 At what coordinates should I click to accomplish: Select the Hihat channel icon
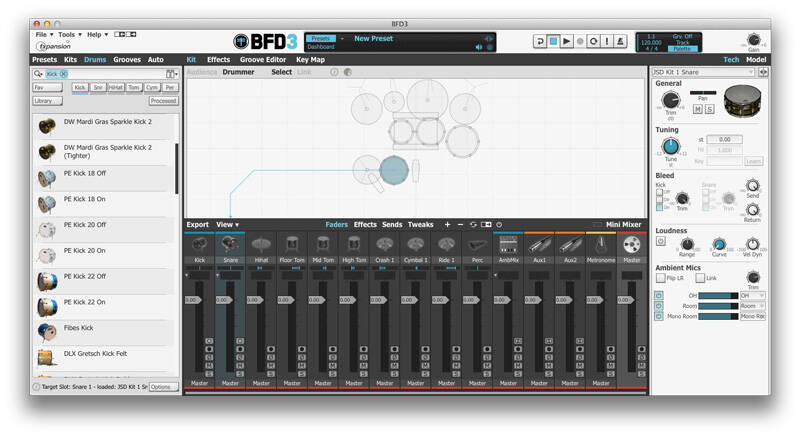(x=261, y=245)
